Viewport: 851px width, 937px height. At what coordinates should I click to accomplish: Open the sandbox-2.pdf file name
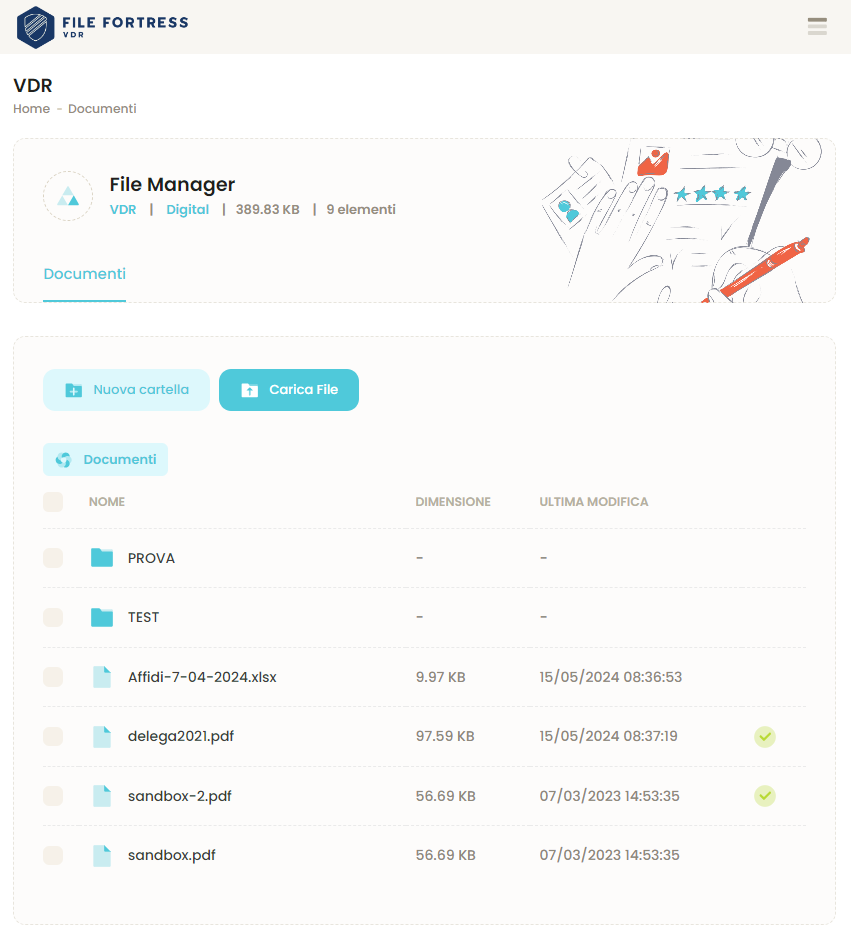pos(180,796)
